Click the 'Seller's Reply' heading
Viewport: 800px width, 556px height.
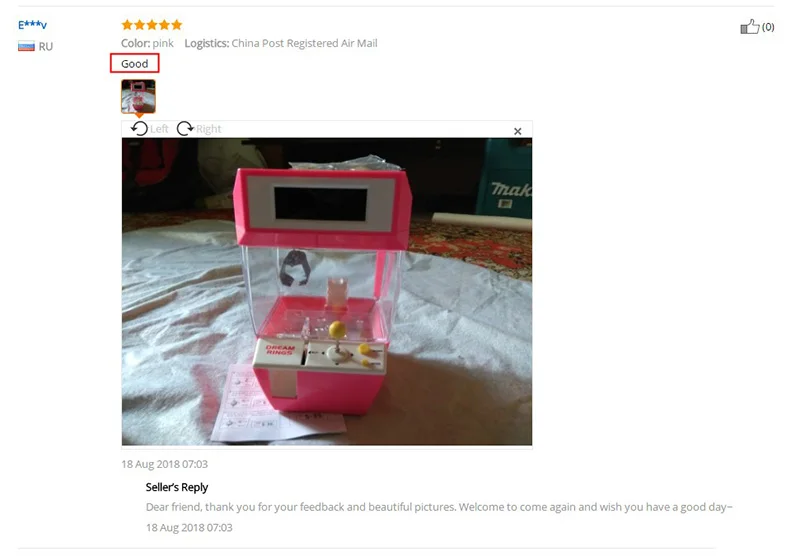[x=177, y=487]
